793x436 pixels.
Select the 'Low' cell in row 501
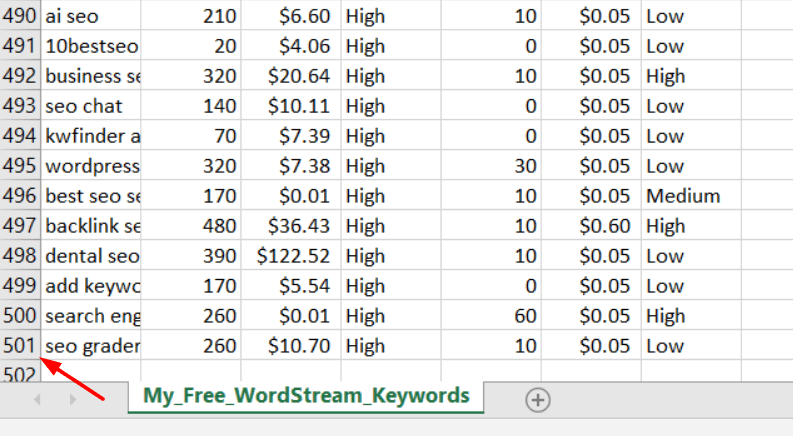click(x=691, y=345)
